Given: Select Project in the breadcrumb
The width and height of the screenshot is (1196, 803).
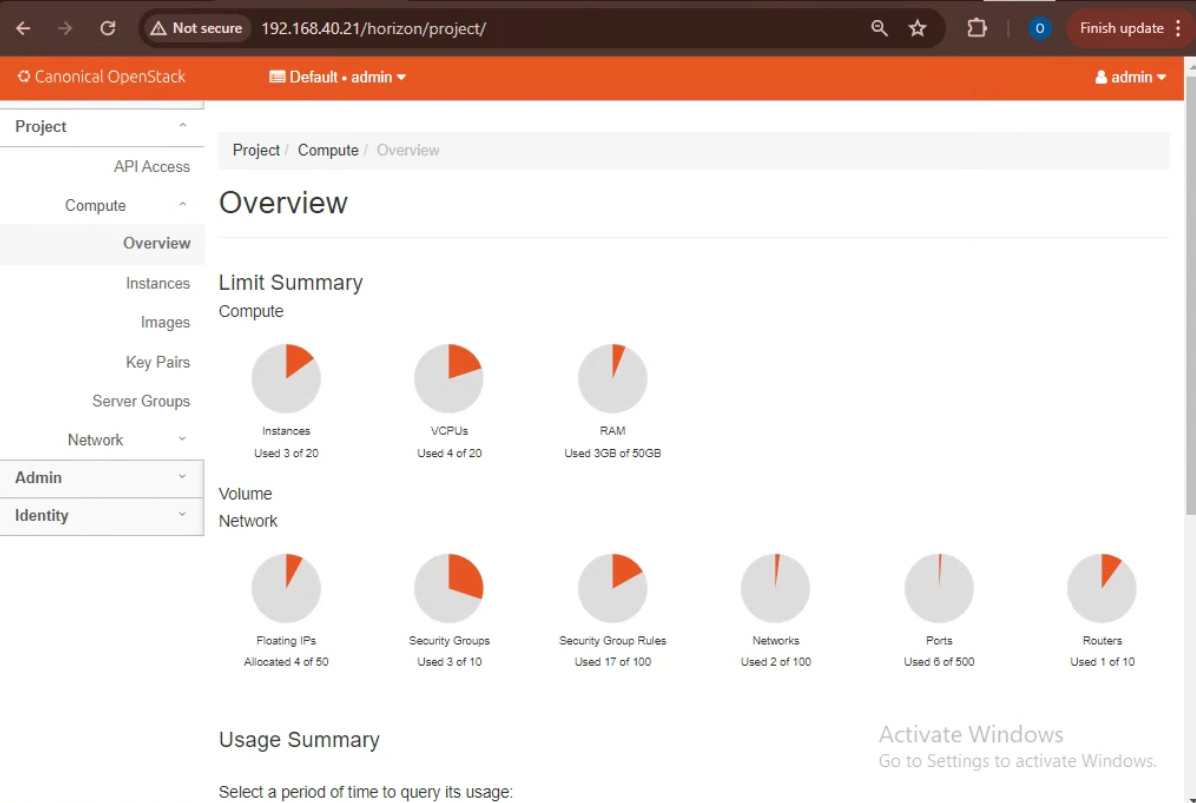Looking at the screenshot, I should click(x=256, y=150).
